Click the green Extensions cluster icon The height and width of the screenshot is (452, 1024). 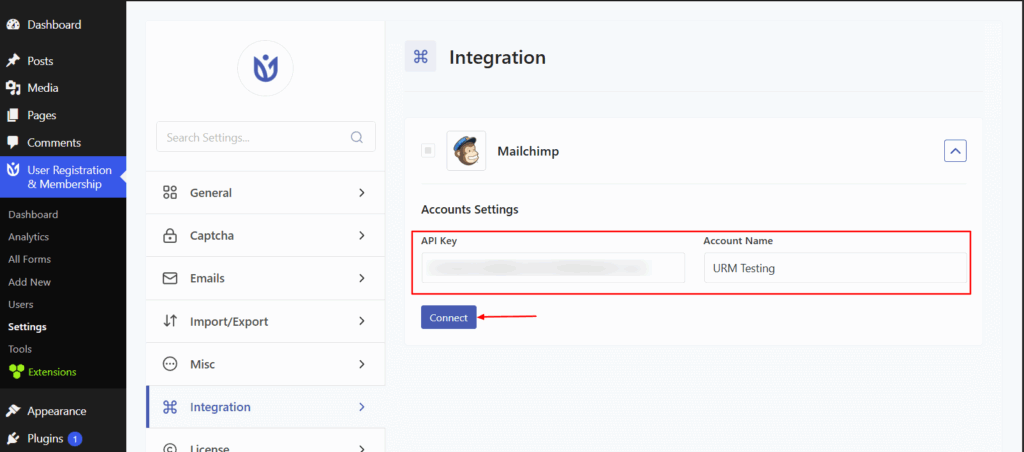(x=16, y=372)
